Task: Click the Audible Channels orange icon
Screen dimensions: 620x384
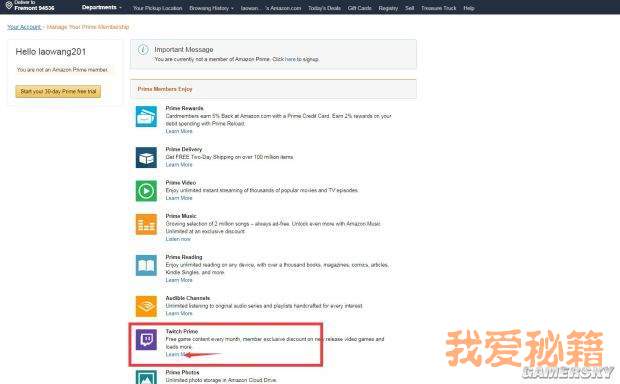Action: click(x=146, y=306)
